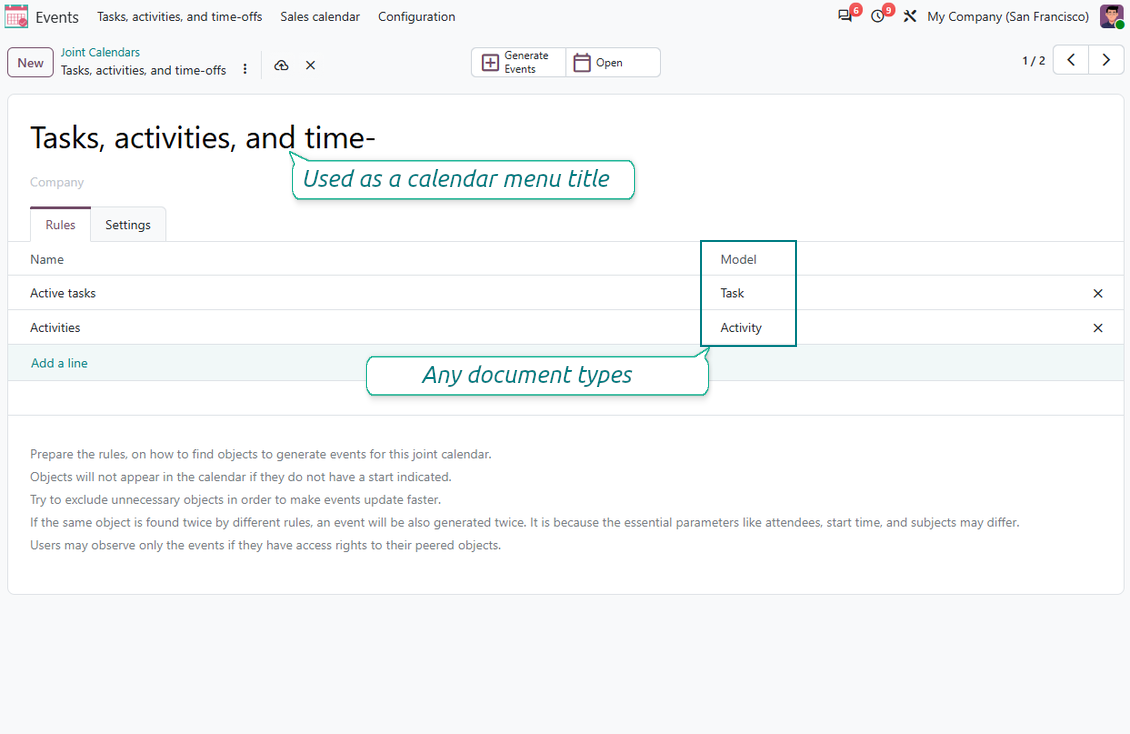Go to previous record arrow
This screenshot has height=734, width=1130.
[x=1071, y=60]
